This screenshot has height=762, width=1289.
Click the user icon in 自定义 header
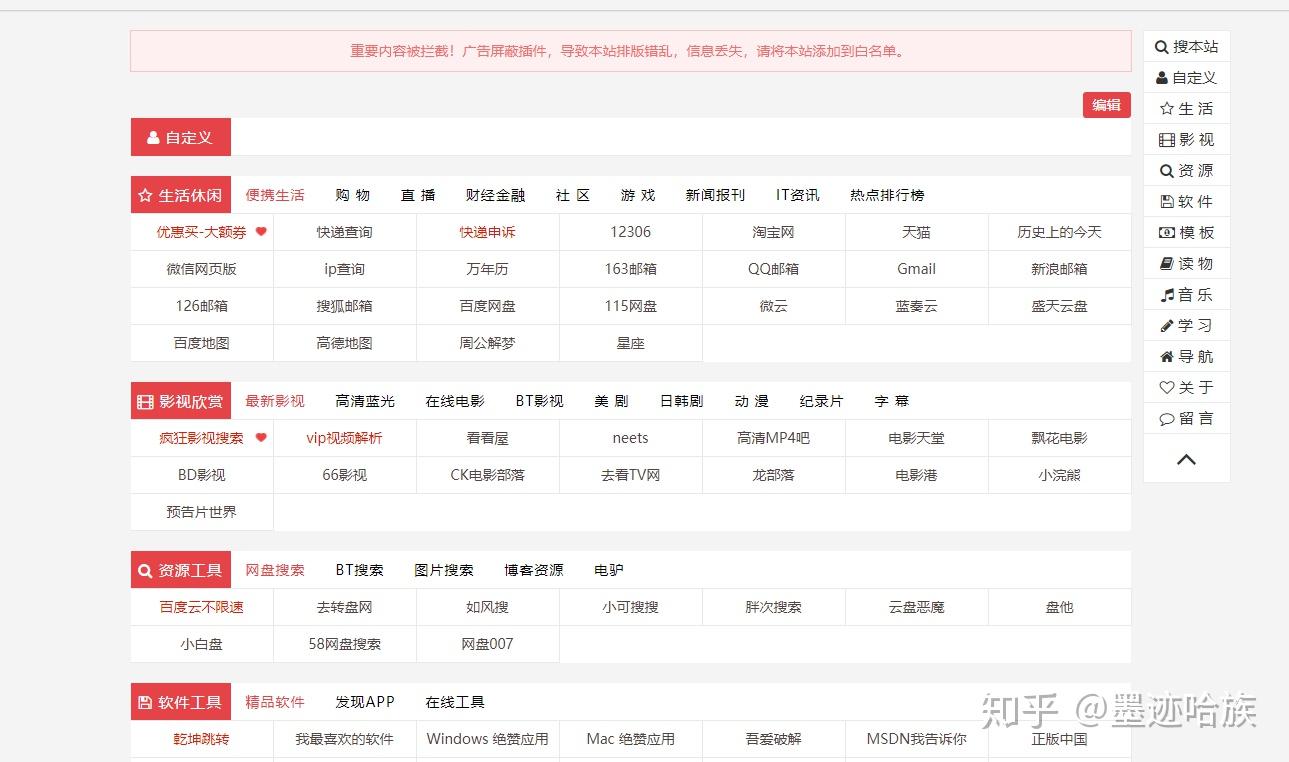click(x=153, y=138)
